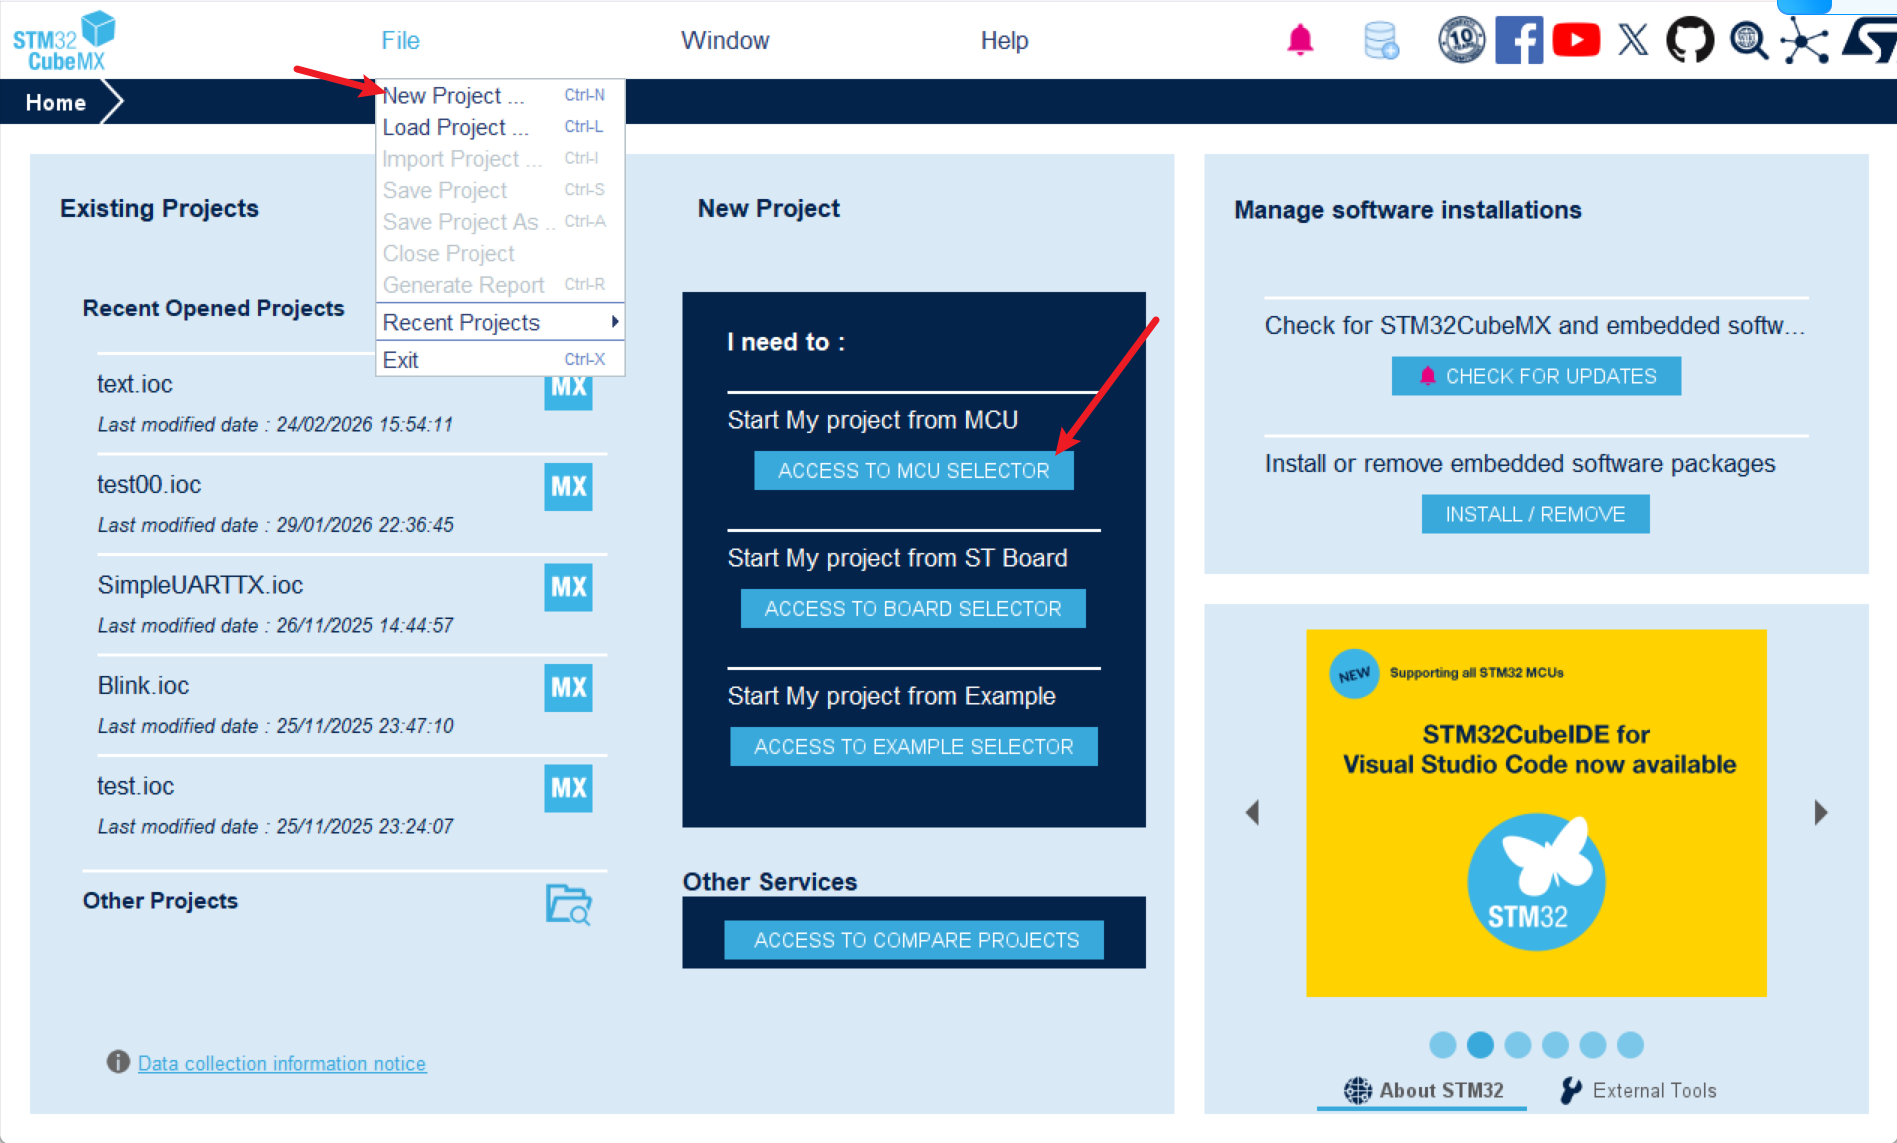Click the Other Projects label
This screenshot has width=1897, height=1143.
pyautogui.click(x=160, y=901)
